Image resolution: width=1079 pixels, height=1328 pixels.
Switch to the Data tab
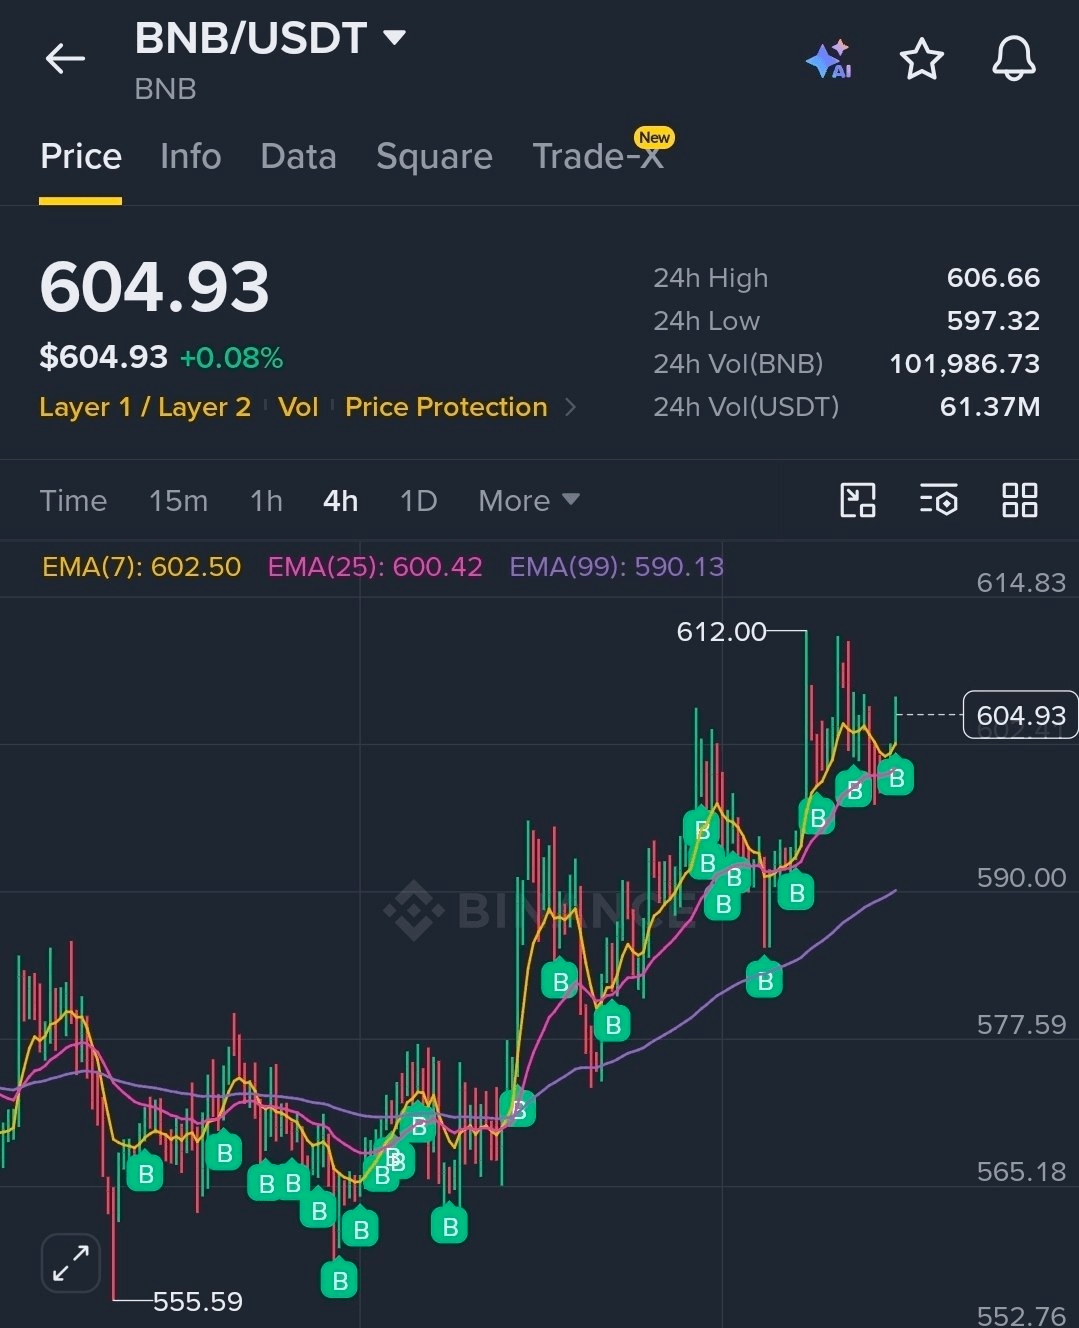pyautogui.click(x=298, y=157)
